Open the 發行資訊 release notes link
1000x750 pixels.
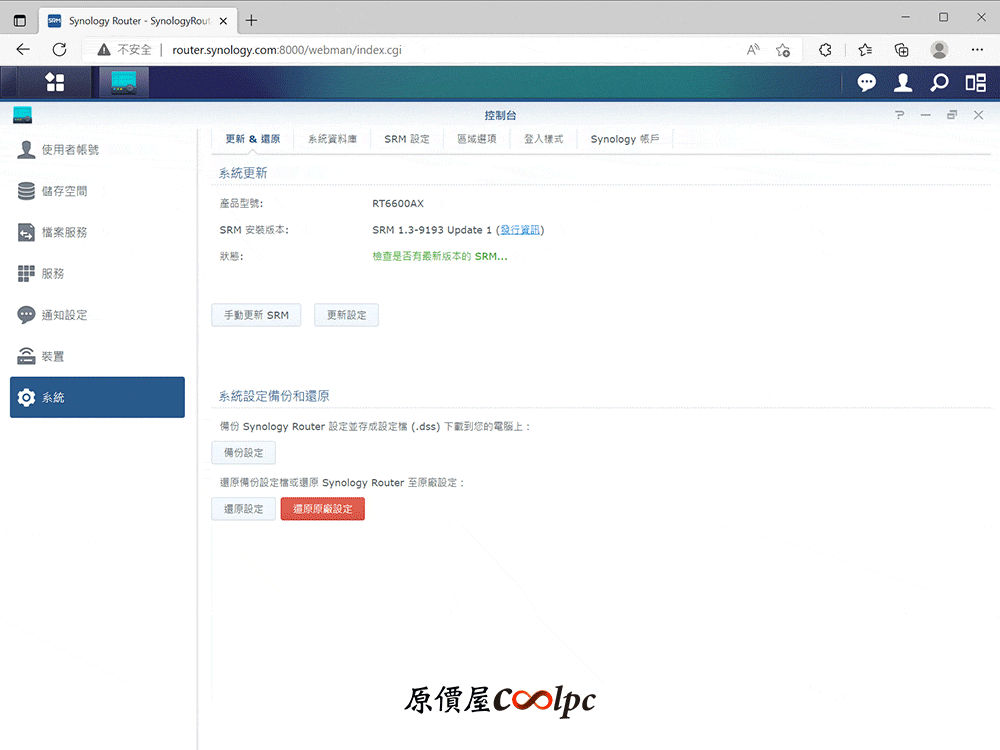pyautogui.click(x=520, y=230)
